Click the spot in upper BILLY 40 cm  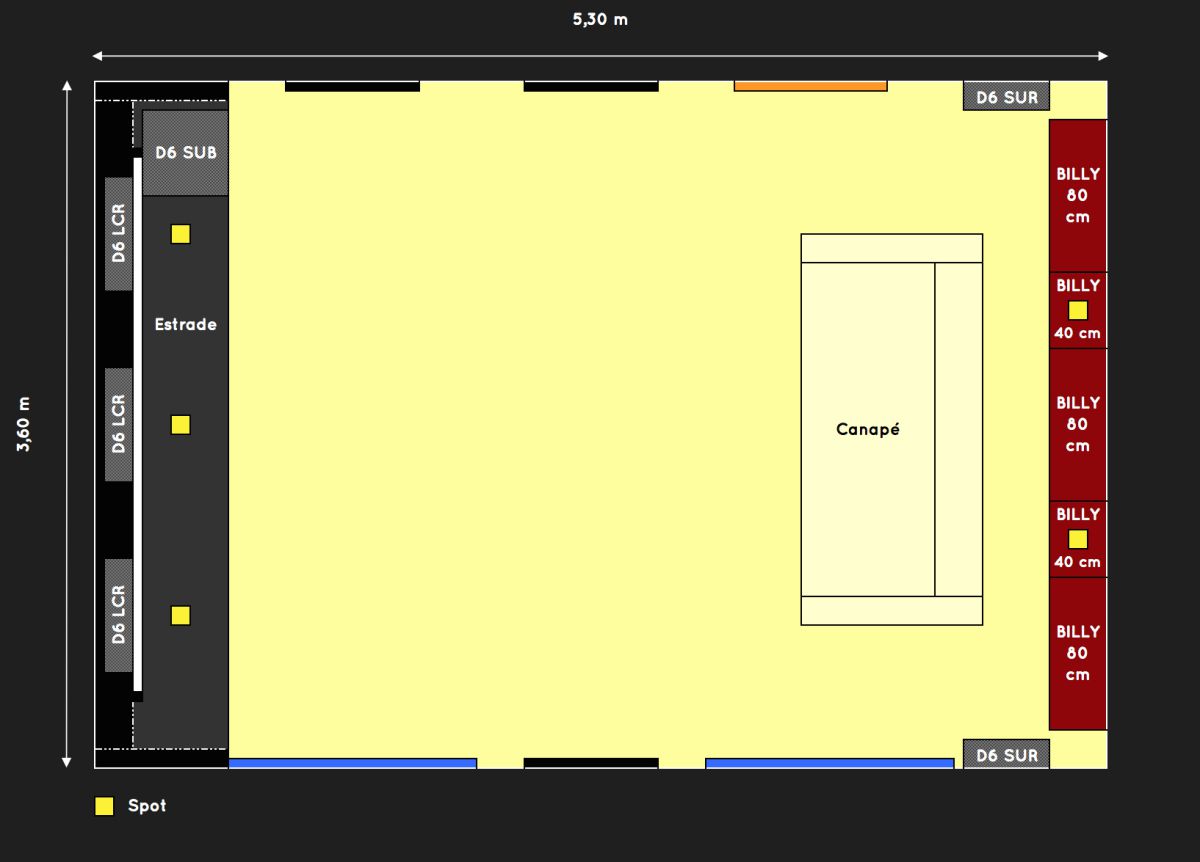[1077, 310]
